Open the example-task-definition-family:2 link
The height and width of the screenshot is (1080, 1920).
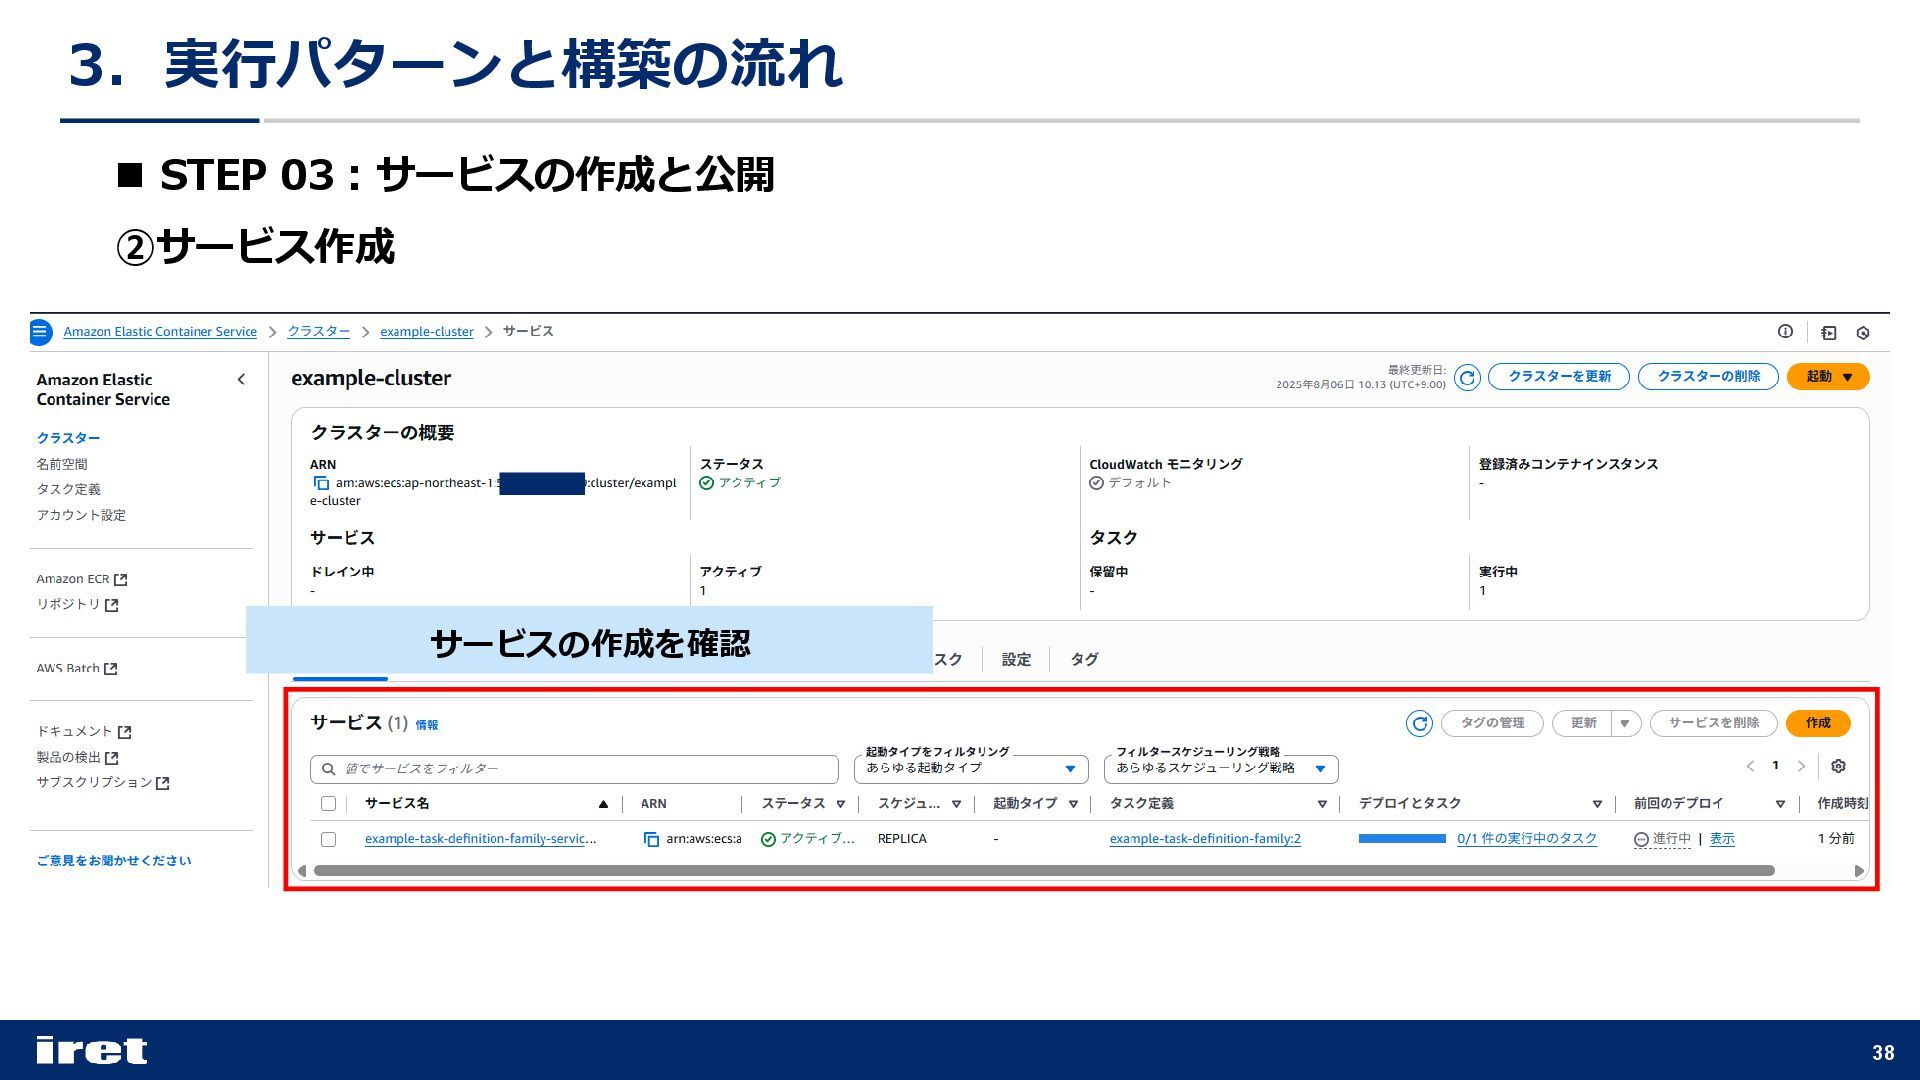click(x=1205, y=839)
